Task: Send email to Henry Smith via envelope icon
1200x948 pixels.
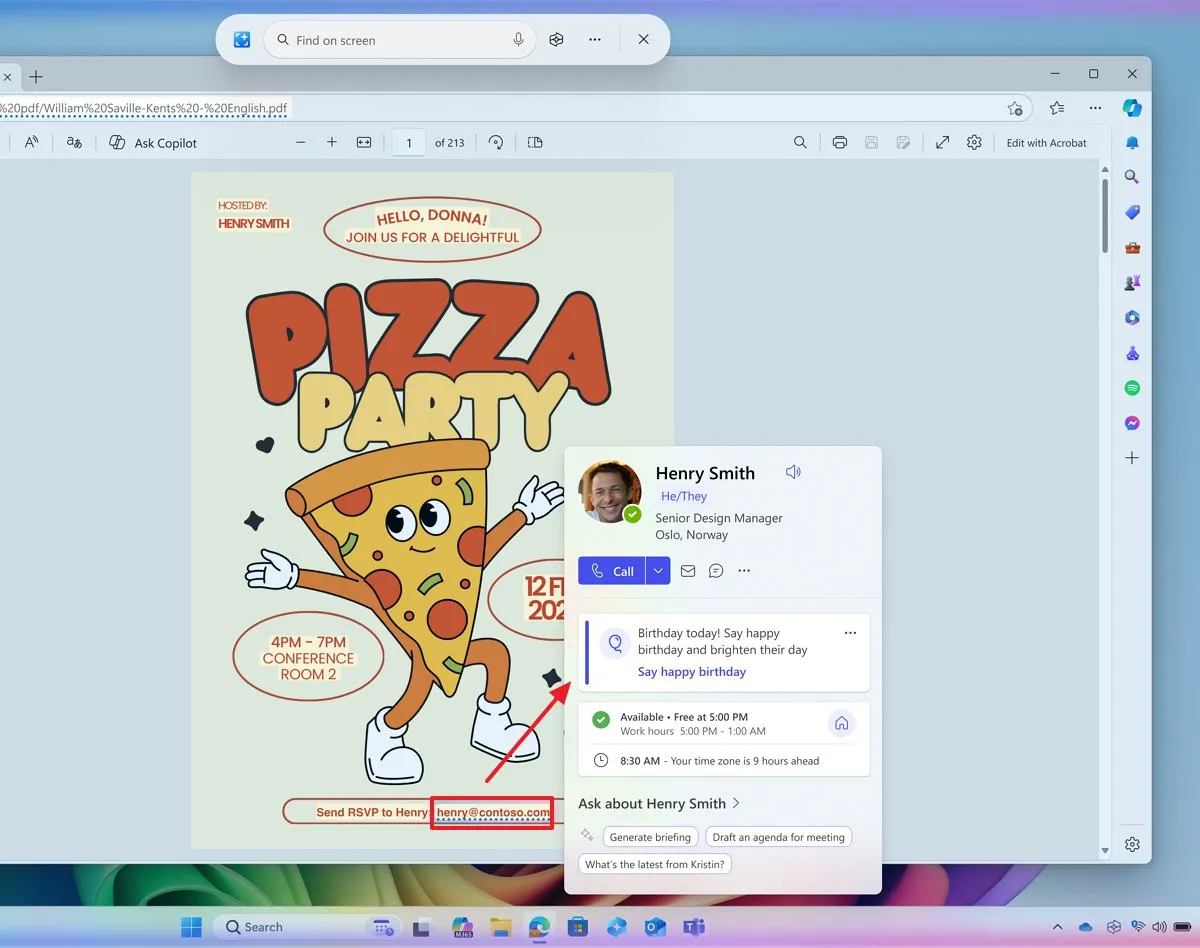Action: (688, 571)
